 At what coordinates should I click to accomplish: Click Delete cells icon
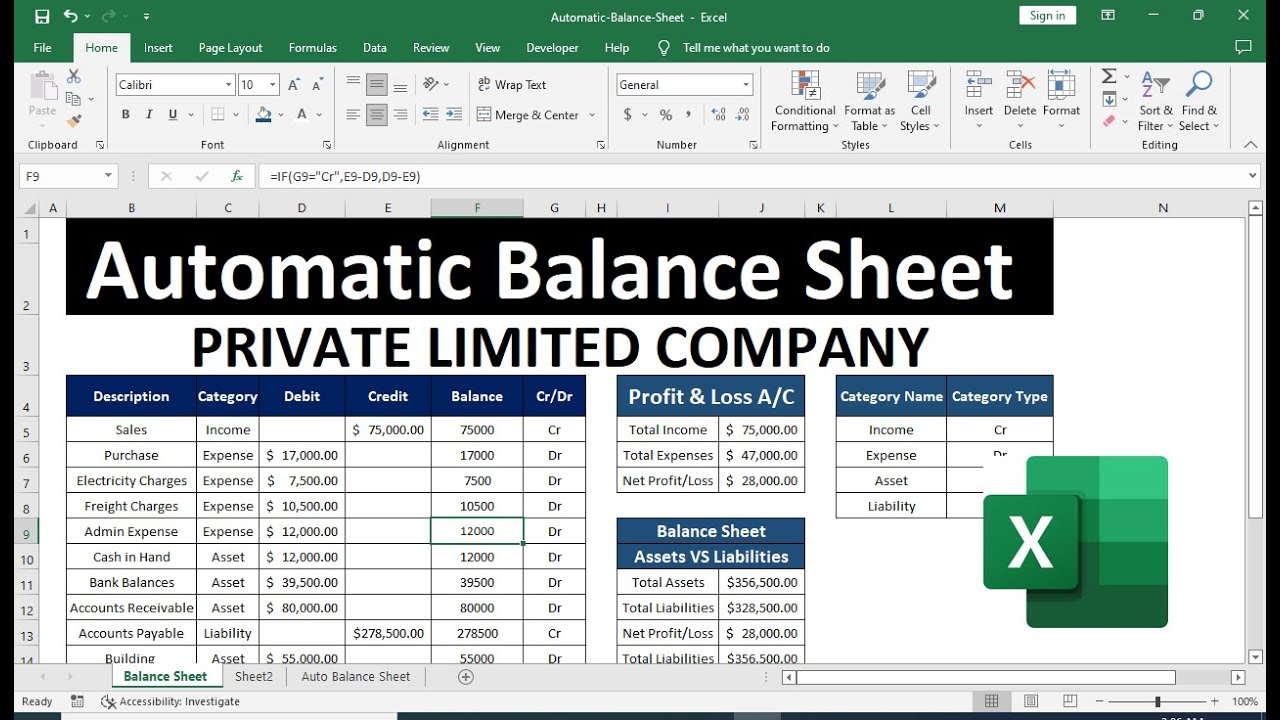[1020, 85]
